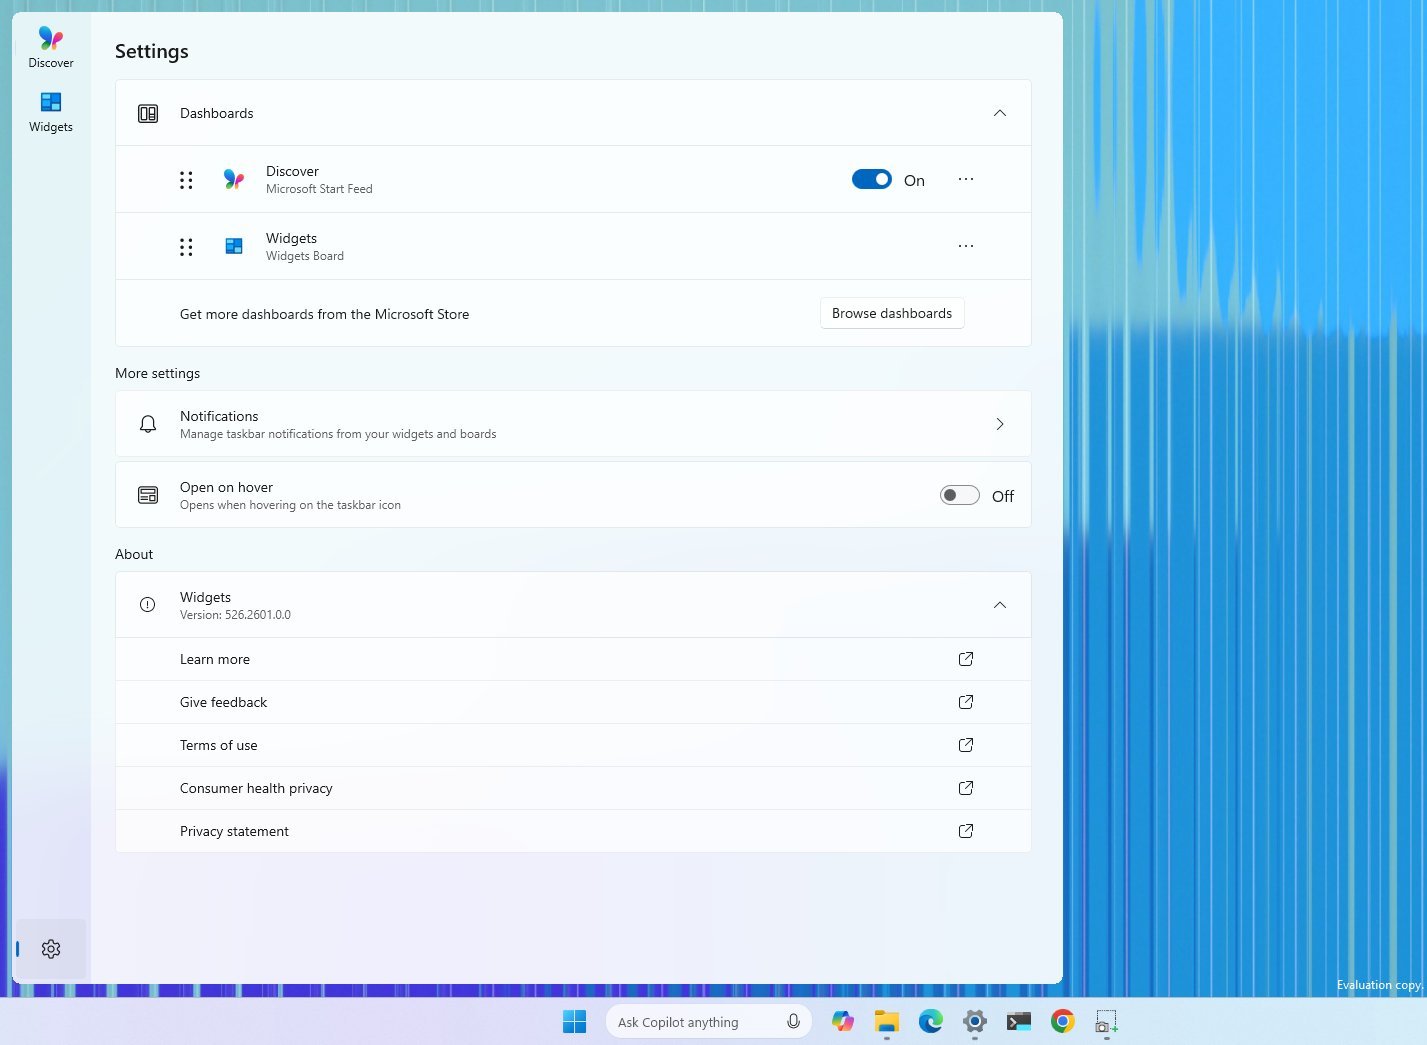Click the Widgets settings gear in the sidebar
This screenshot has height=1045, width=1427.
click(x=50, y=948)
